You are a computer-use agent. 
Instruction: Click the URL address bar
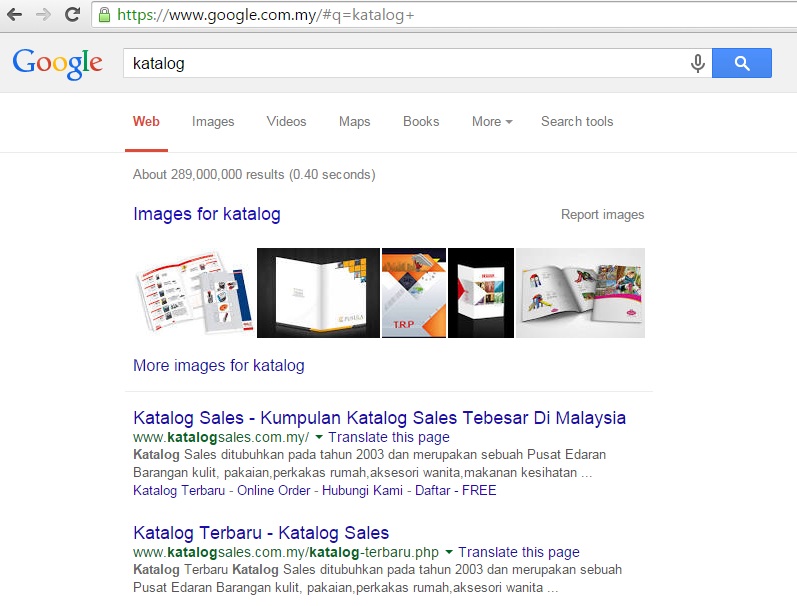tap(444, 15)
